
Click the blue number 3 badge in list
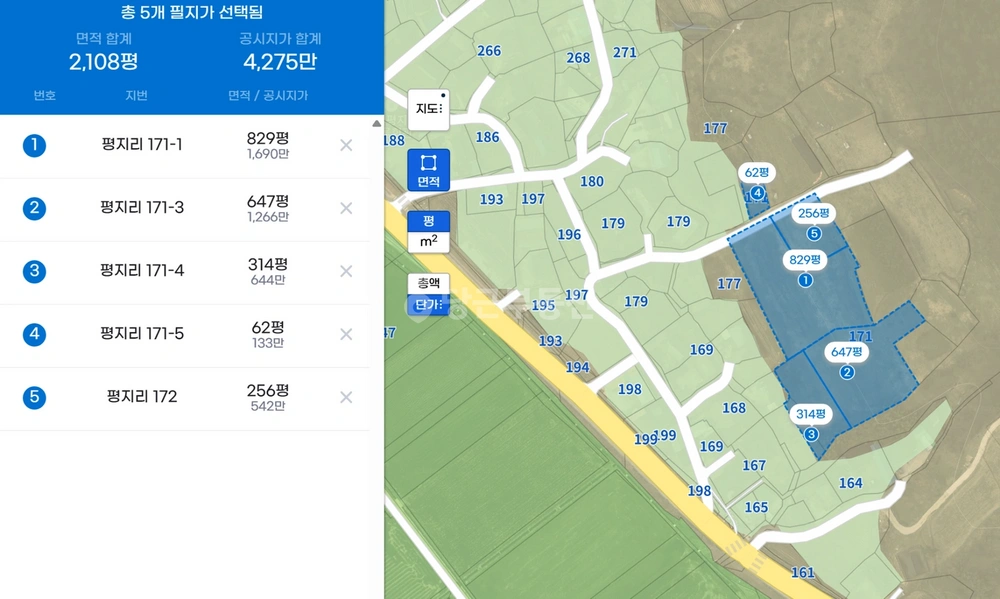(x=34, y=271)
